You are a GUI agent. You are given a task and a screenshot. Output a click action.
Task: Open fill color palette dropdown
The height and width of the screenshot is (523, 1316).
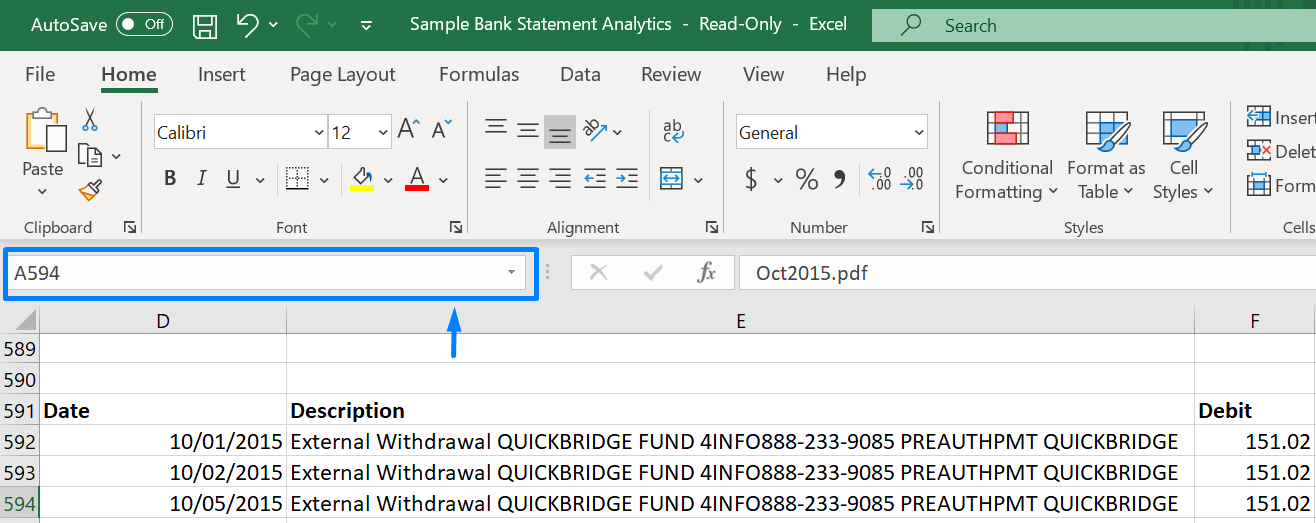pyautogui.click(x=388, y=180)
